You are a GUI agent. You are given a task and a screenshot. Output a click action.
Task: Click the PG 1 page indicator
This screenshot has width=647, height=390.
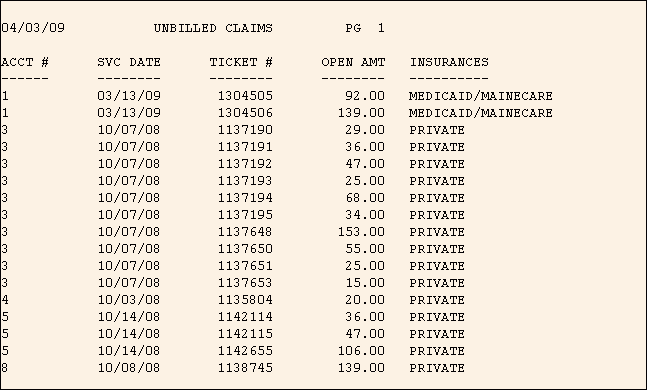pyautogui.click(x=365, y=28)
